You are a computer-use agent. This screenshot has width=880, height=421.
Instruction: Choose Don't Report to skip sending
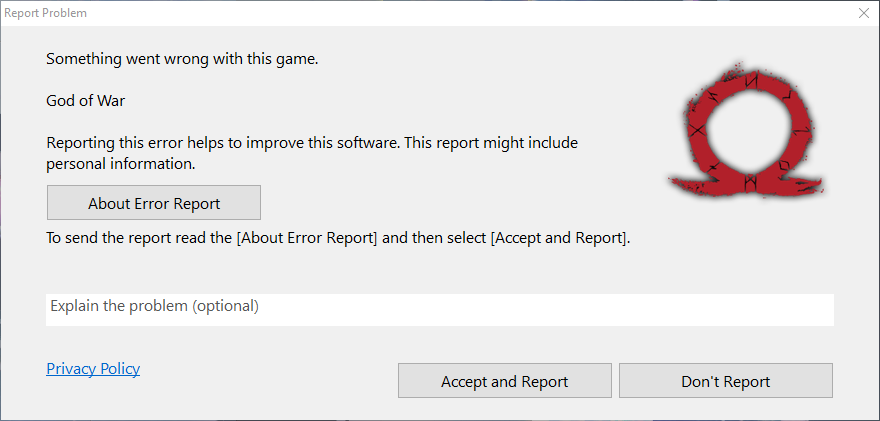pyautogui.click(x=725, y=381)
